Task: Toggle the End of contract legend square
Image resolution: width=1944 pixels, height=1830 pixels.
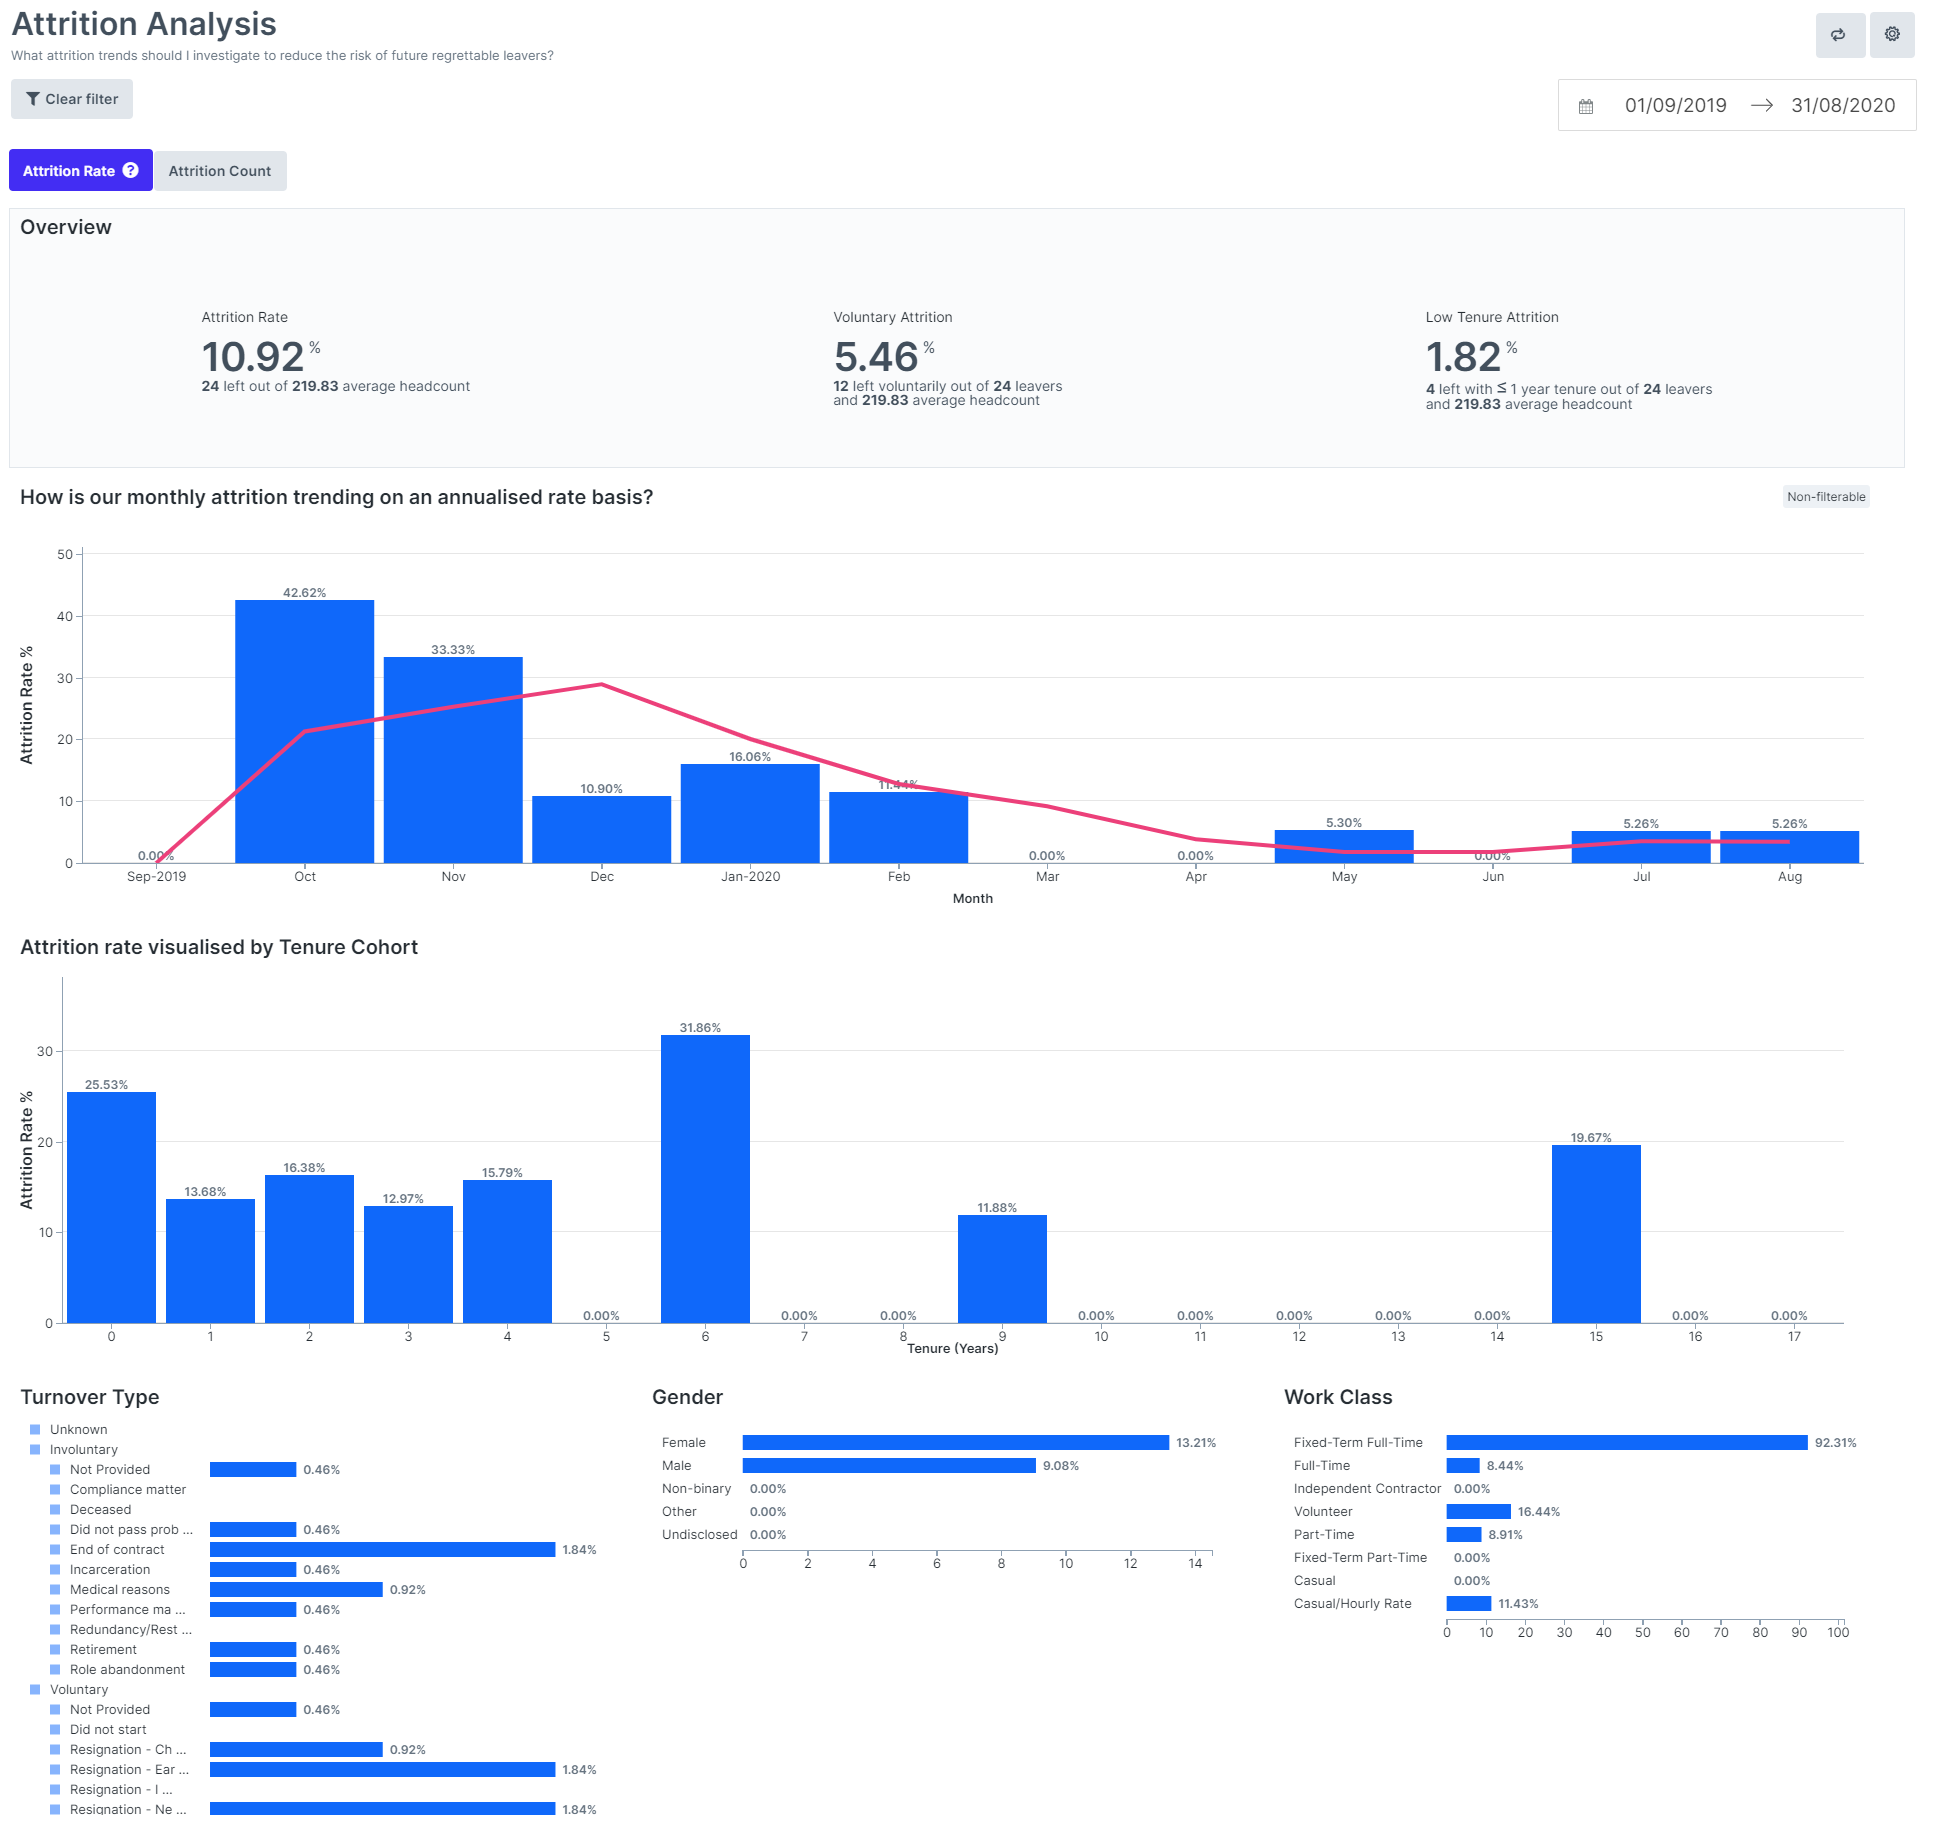Action: (x=55, y=1549)
